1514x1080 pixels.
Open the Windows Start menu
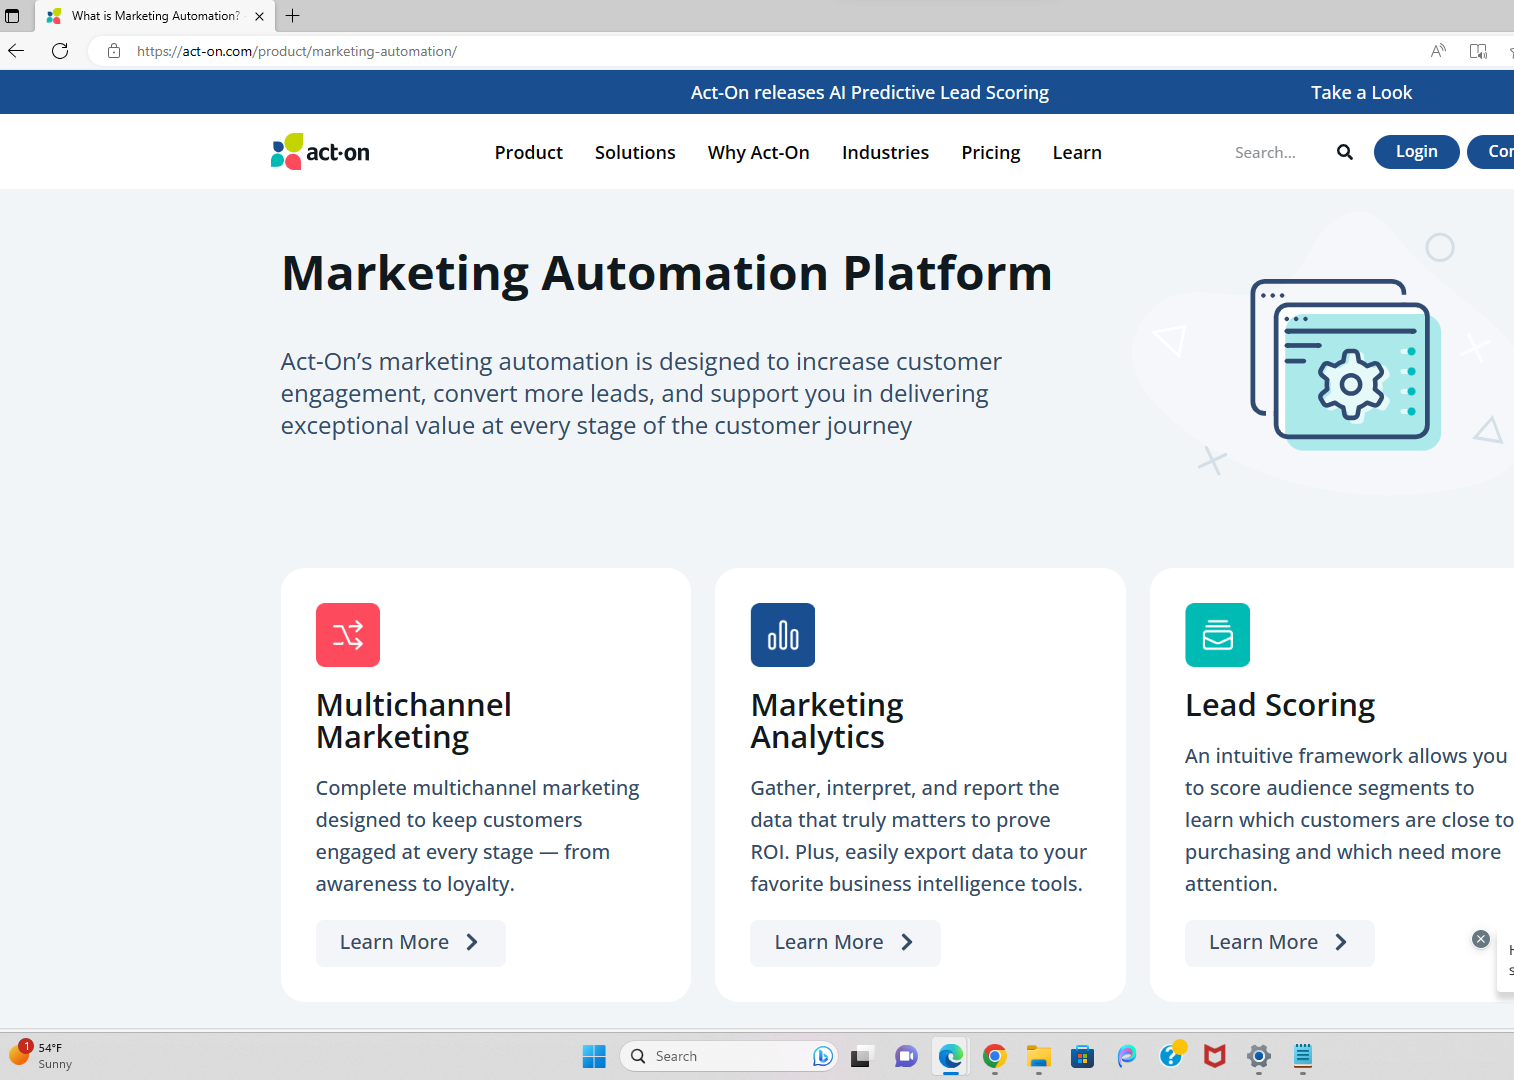[594, 1056]
